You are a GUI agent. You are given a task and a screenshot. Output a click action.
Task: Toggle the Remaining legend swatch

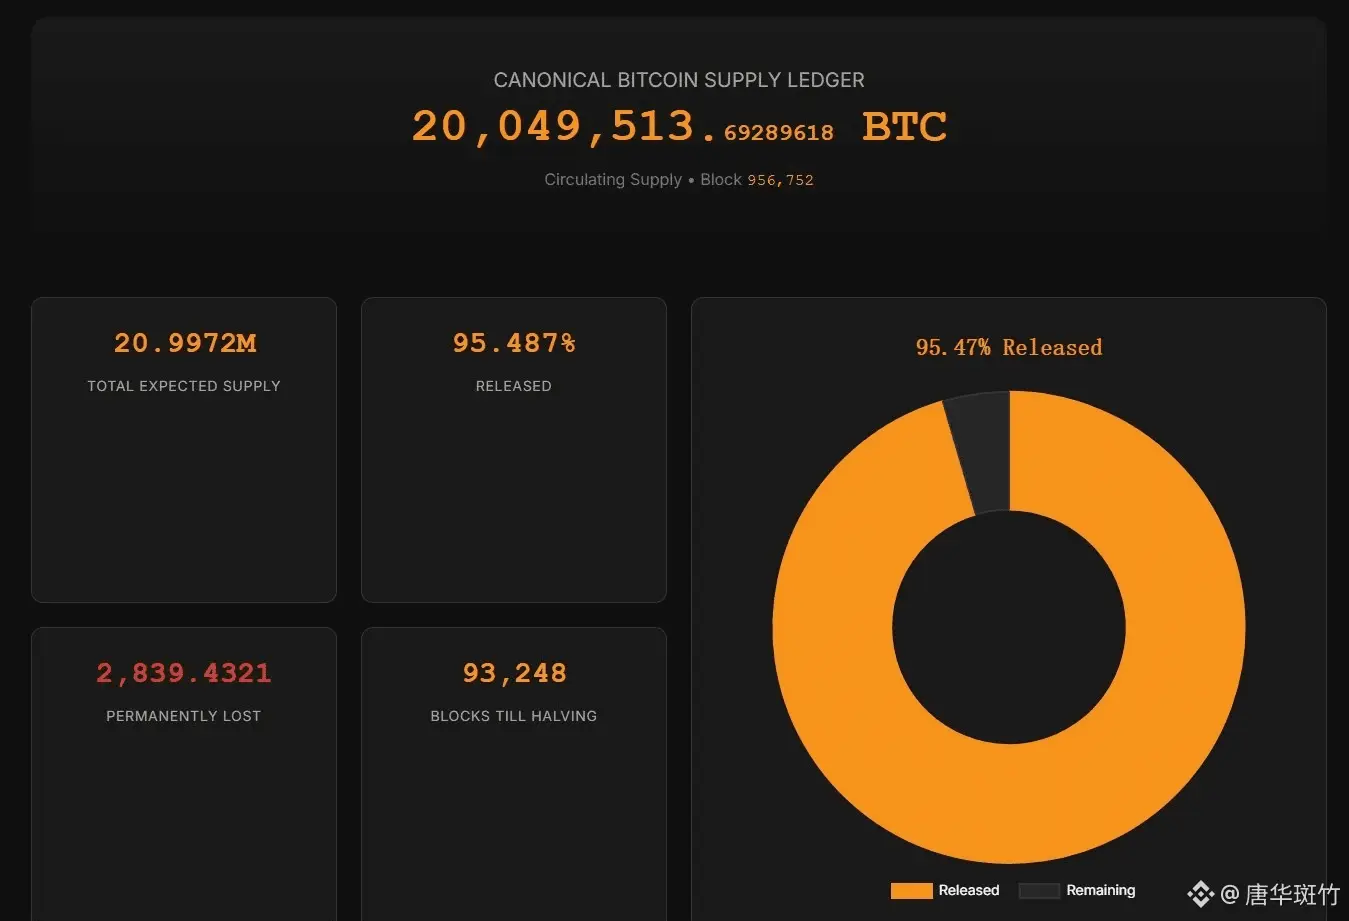coord(1039,891)
